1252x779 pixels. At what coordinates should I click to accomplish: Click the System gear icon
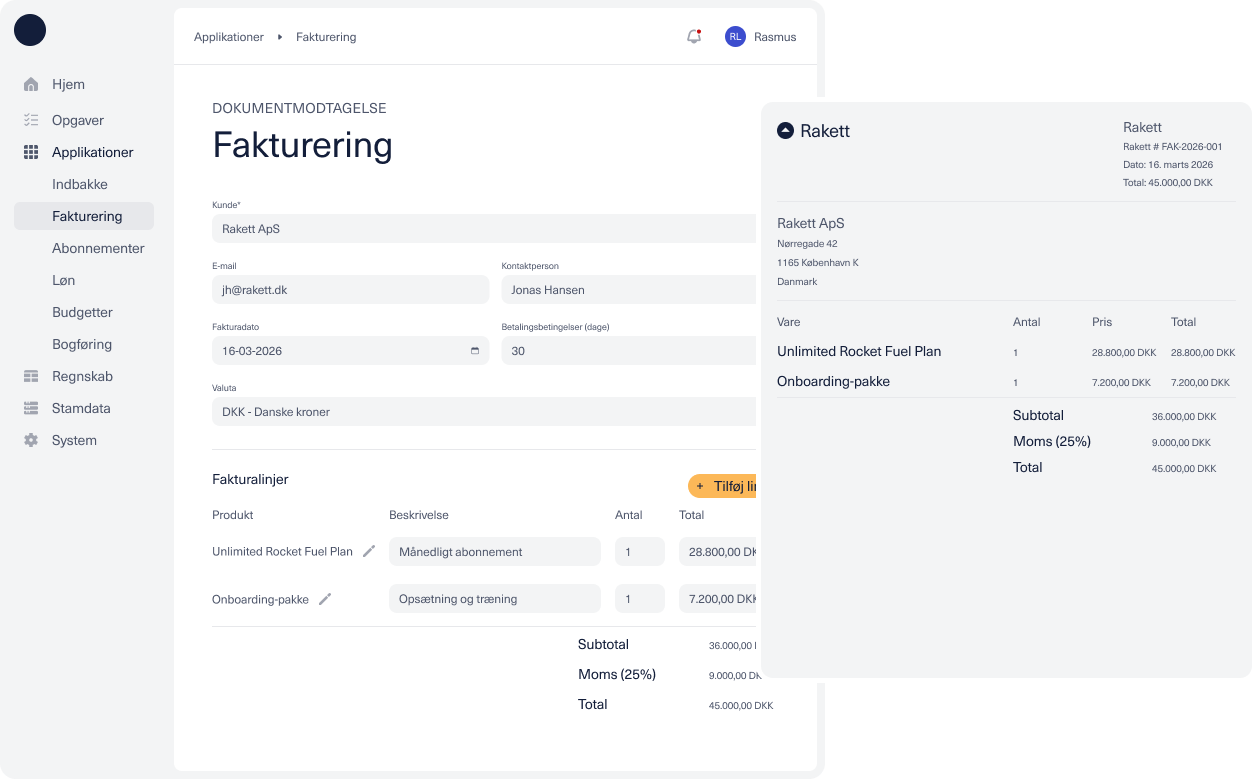(31, 440)
